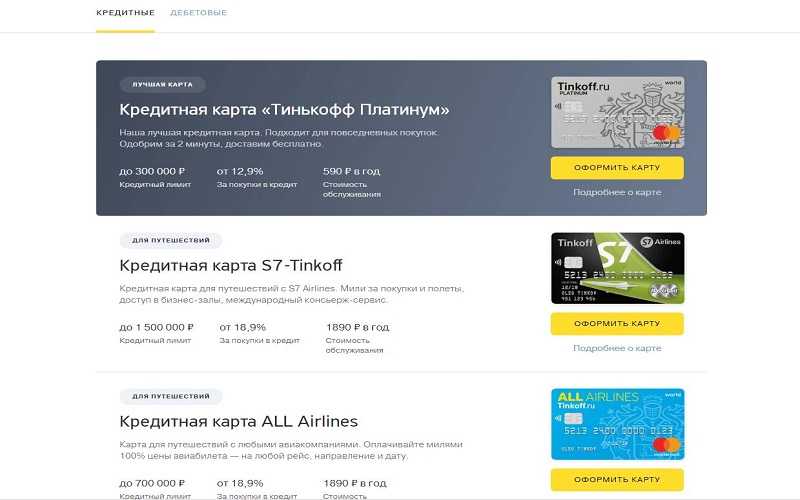Select the Tinkoff Platinum card image
Image resolution: width=800 pixels, height=500 pixels.
[x=617, y=112]
